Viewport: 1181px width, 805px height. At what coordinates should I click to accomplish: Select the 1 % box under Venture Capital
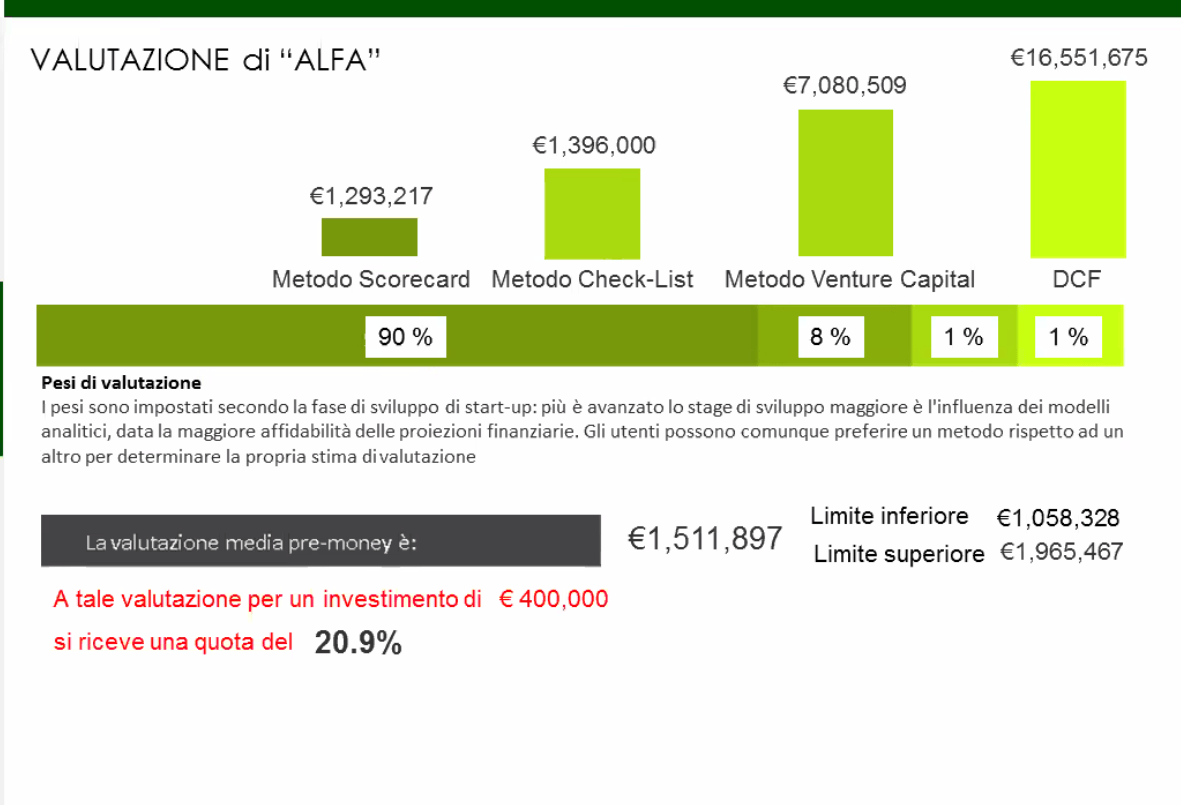pyautogui.click(x=964, y=337)
